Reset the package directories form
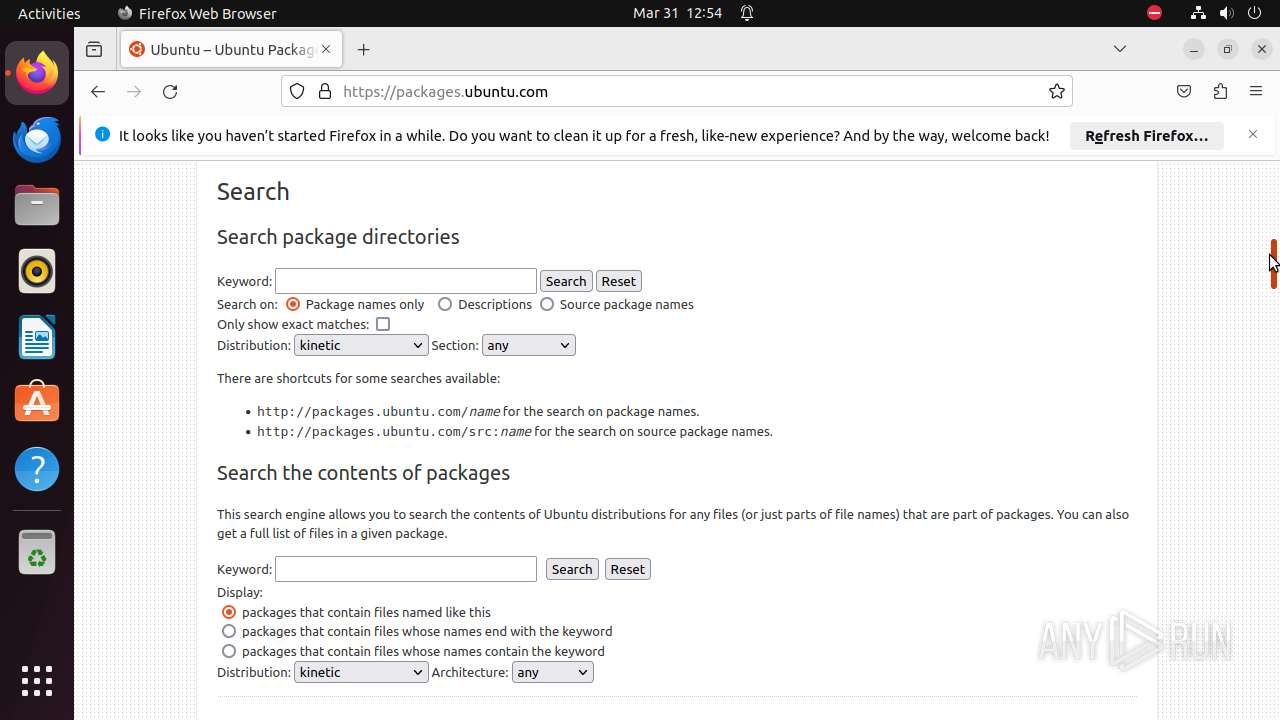1280x720 pixels. point(618,281)
